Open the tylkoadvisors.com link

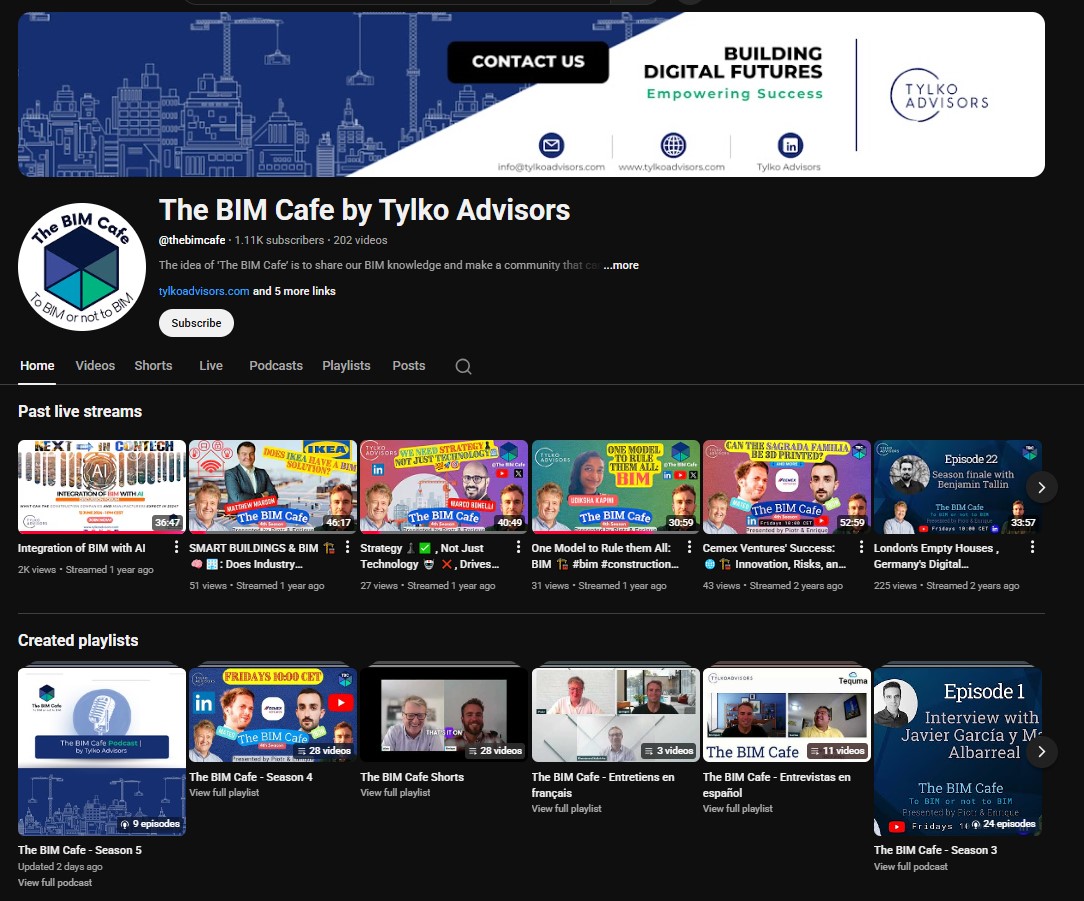204,291
